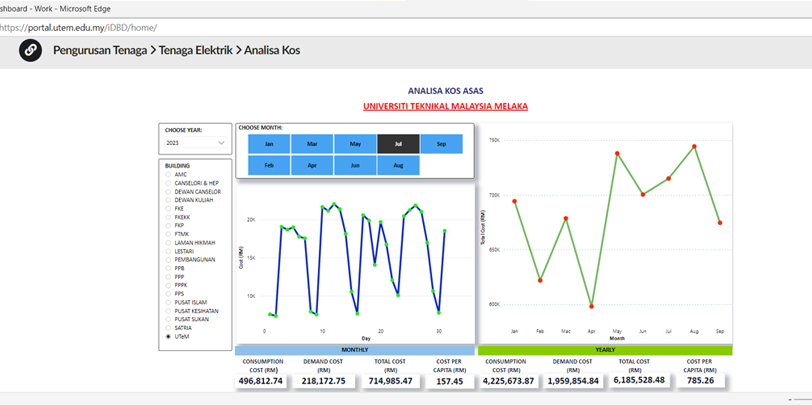Select Aug in month slicer
The width and height of the screenshot is (812, 405).
pyautogui.click(x=398, y=165)
